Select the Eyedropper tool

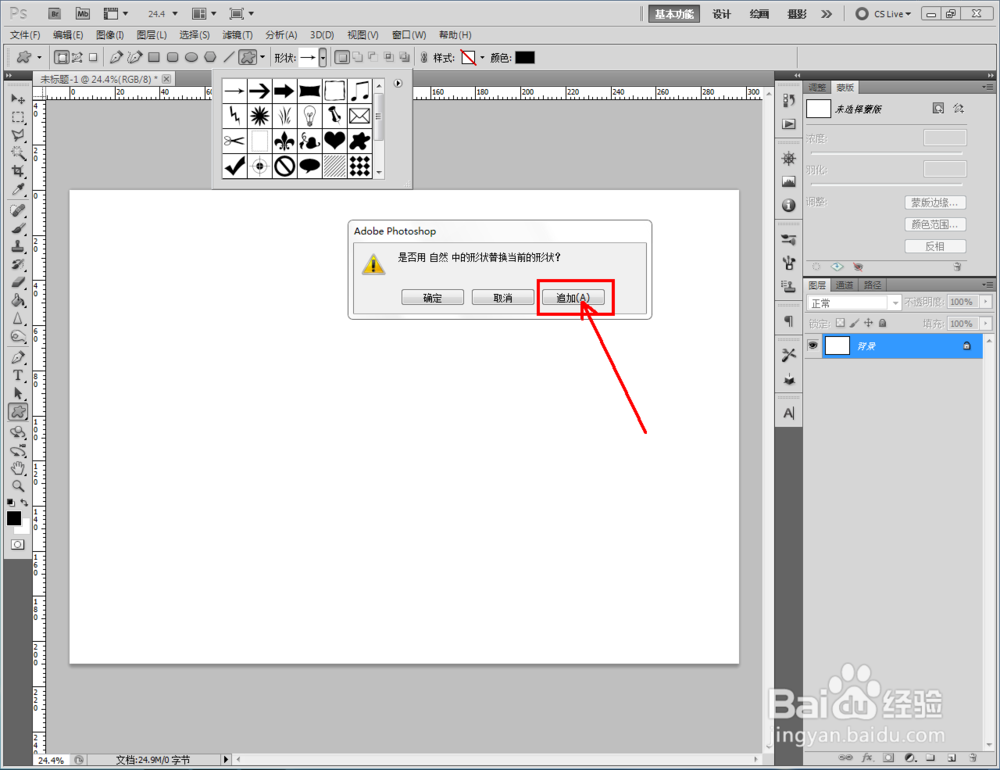pos(18,189)
